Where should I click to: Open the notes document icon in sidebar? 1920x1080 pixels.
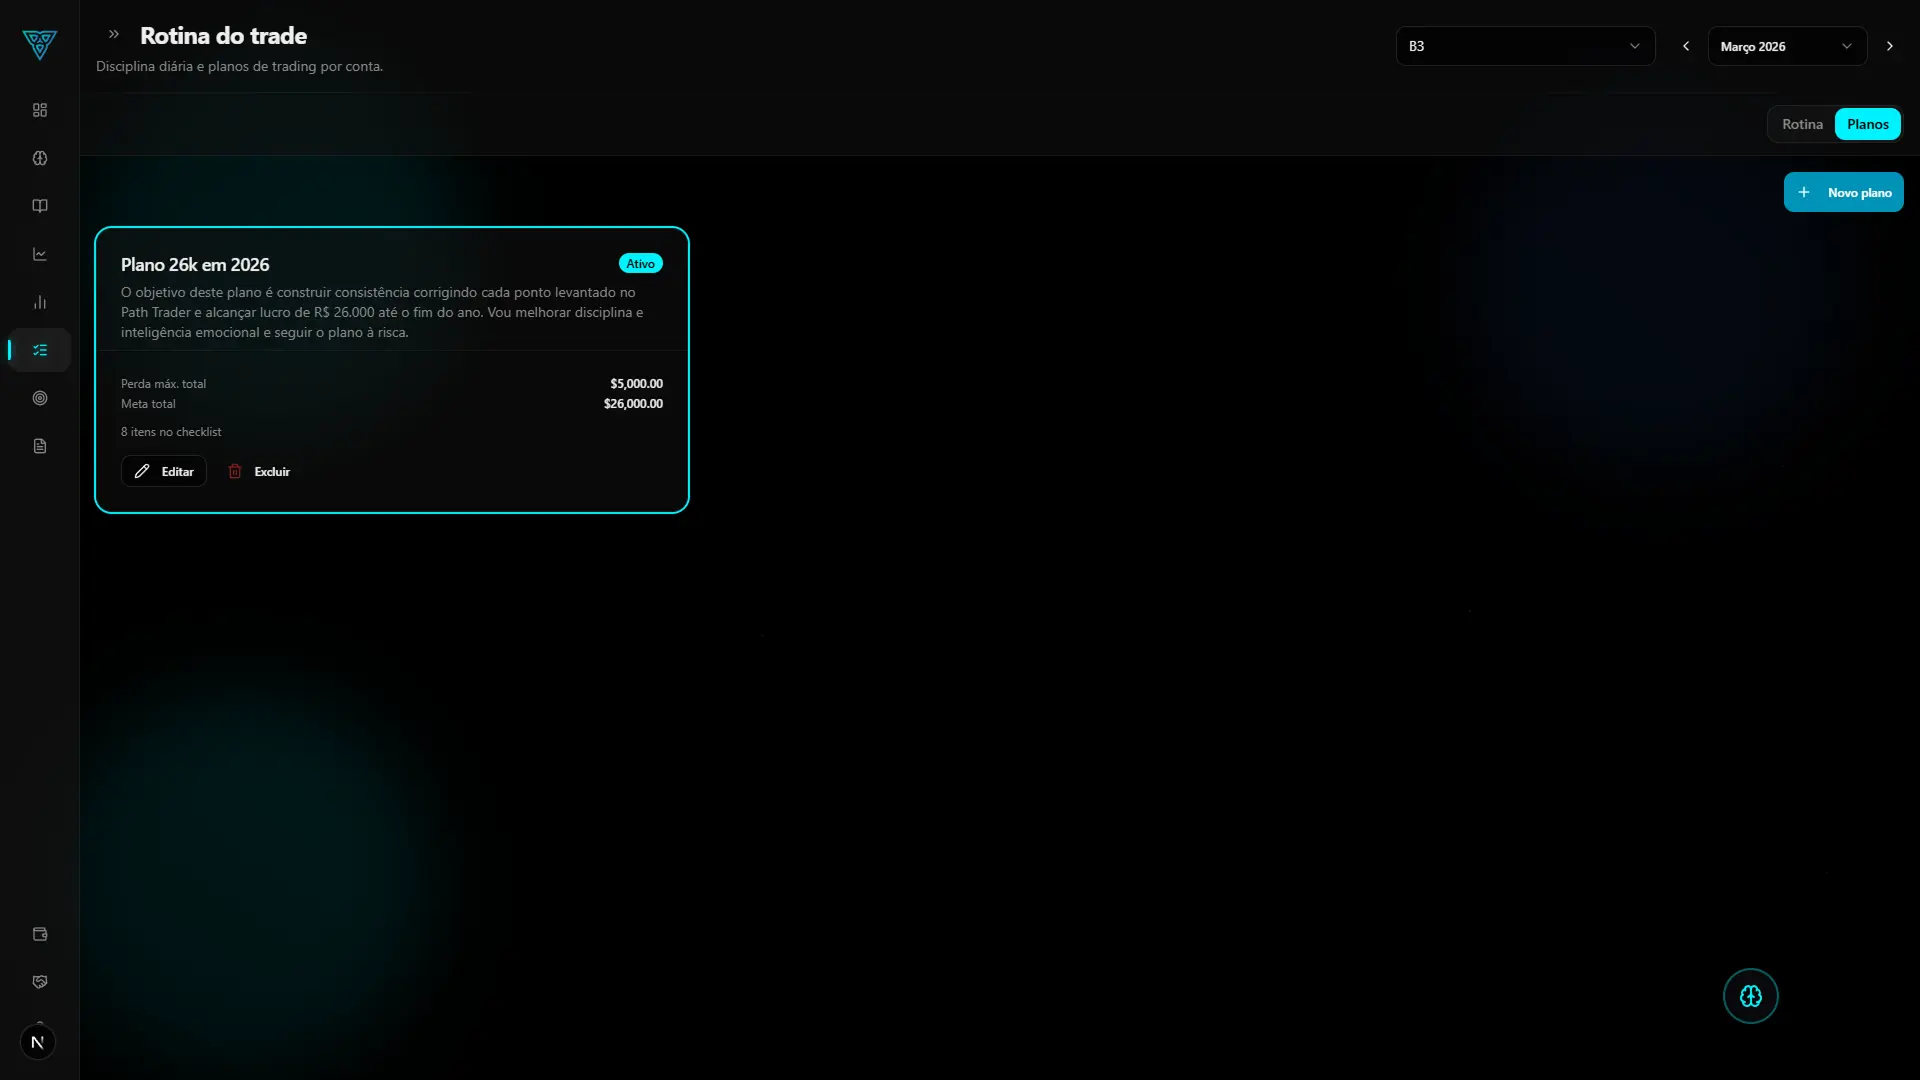[38, 445]
